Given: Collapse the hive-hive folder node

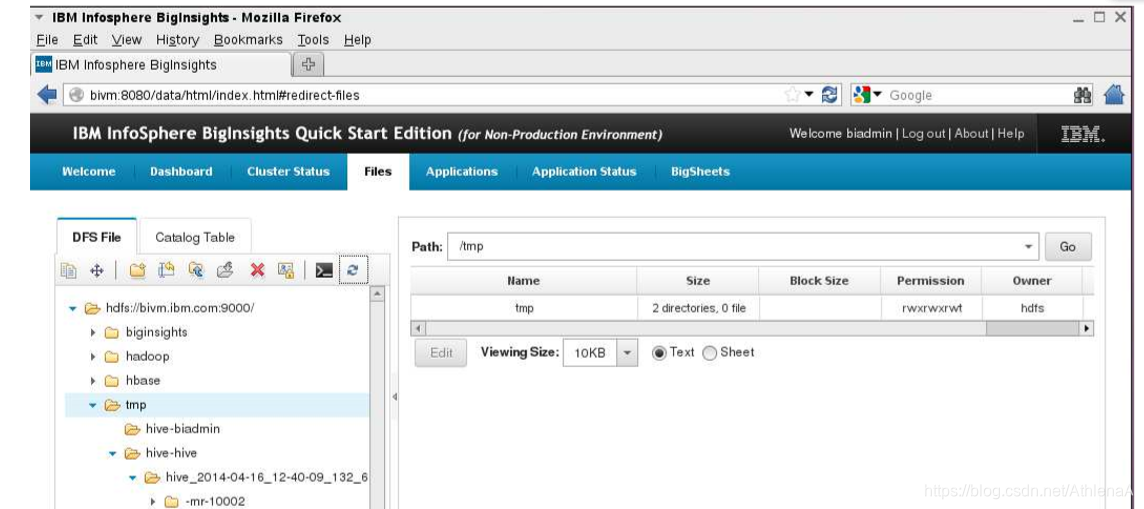Looking at the screenshot, I should 113,453.
